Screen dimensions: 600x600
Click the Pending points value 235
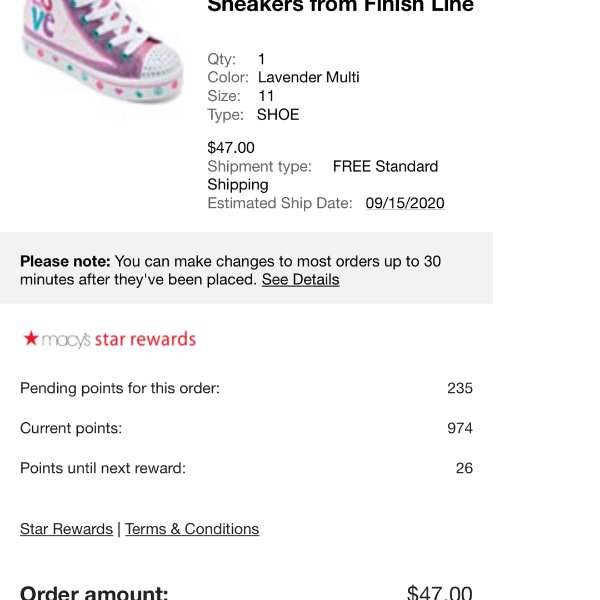coord(460,388)
